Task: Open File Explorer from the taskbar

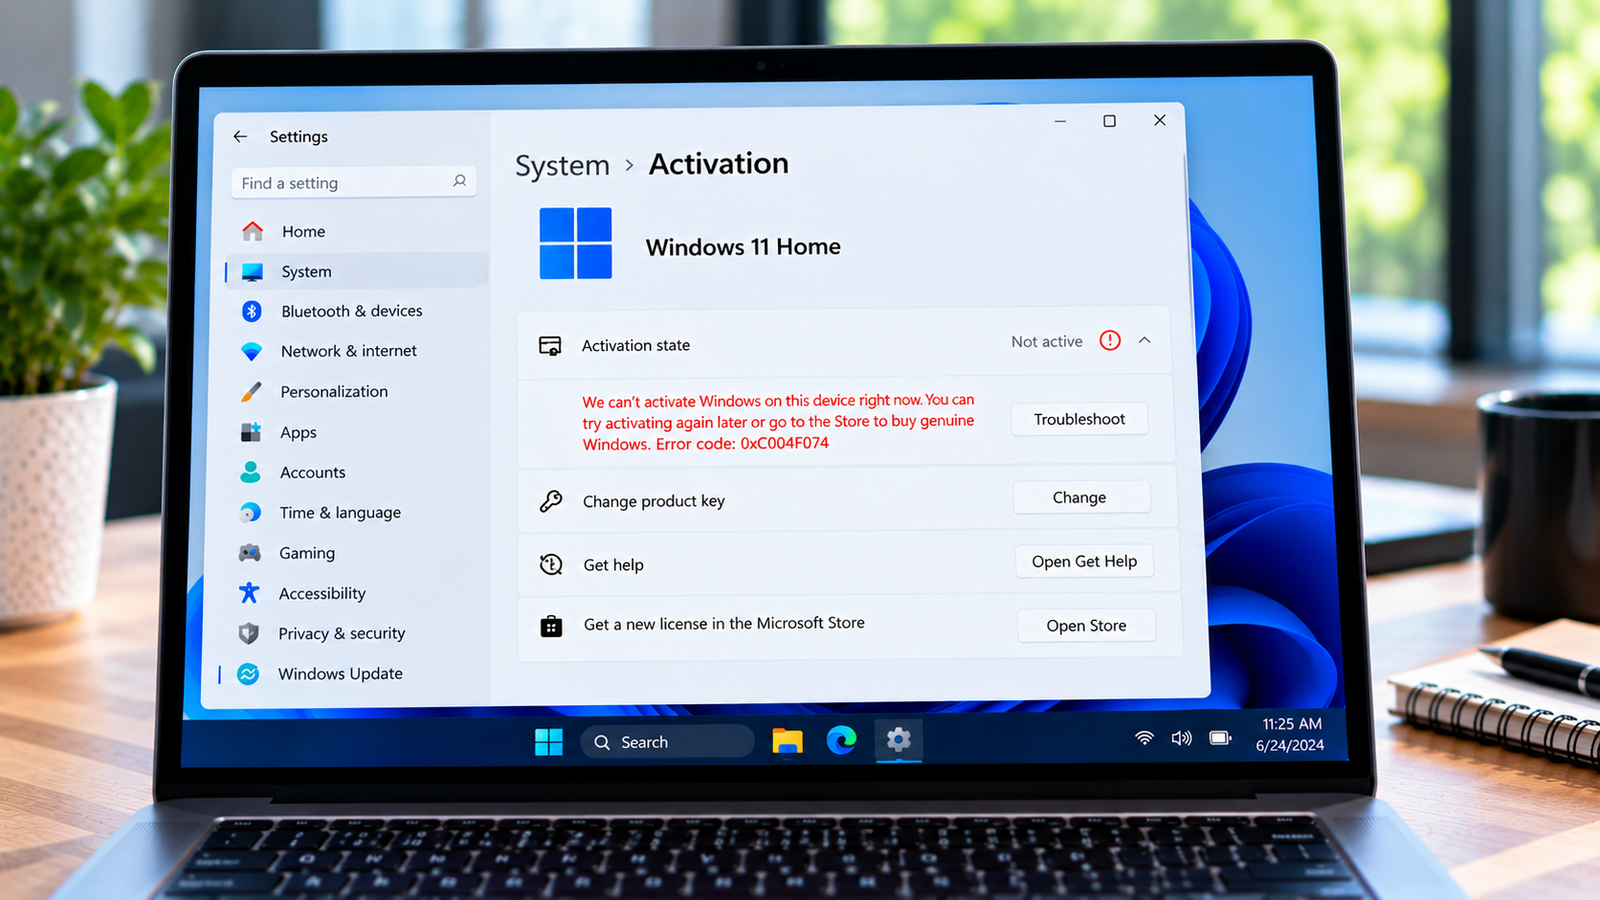Action: [788, 741]
